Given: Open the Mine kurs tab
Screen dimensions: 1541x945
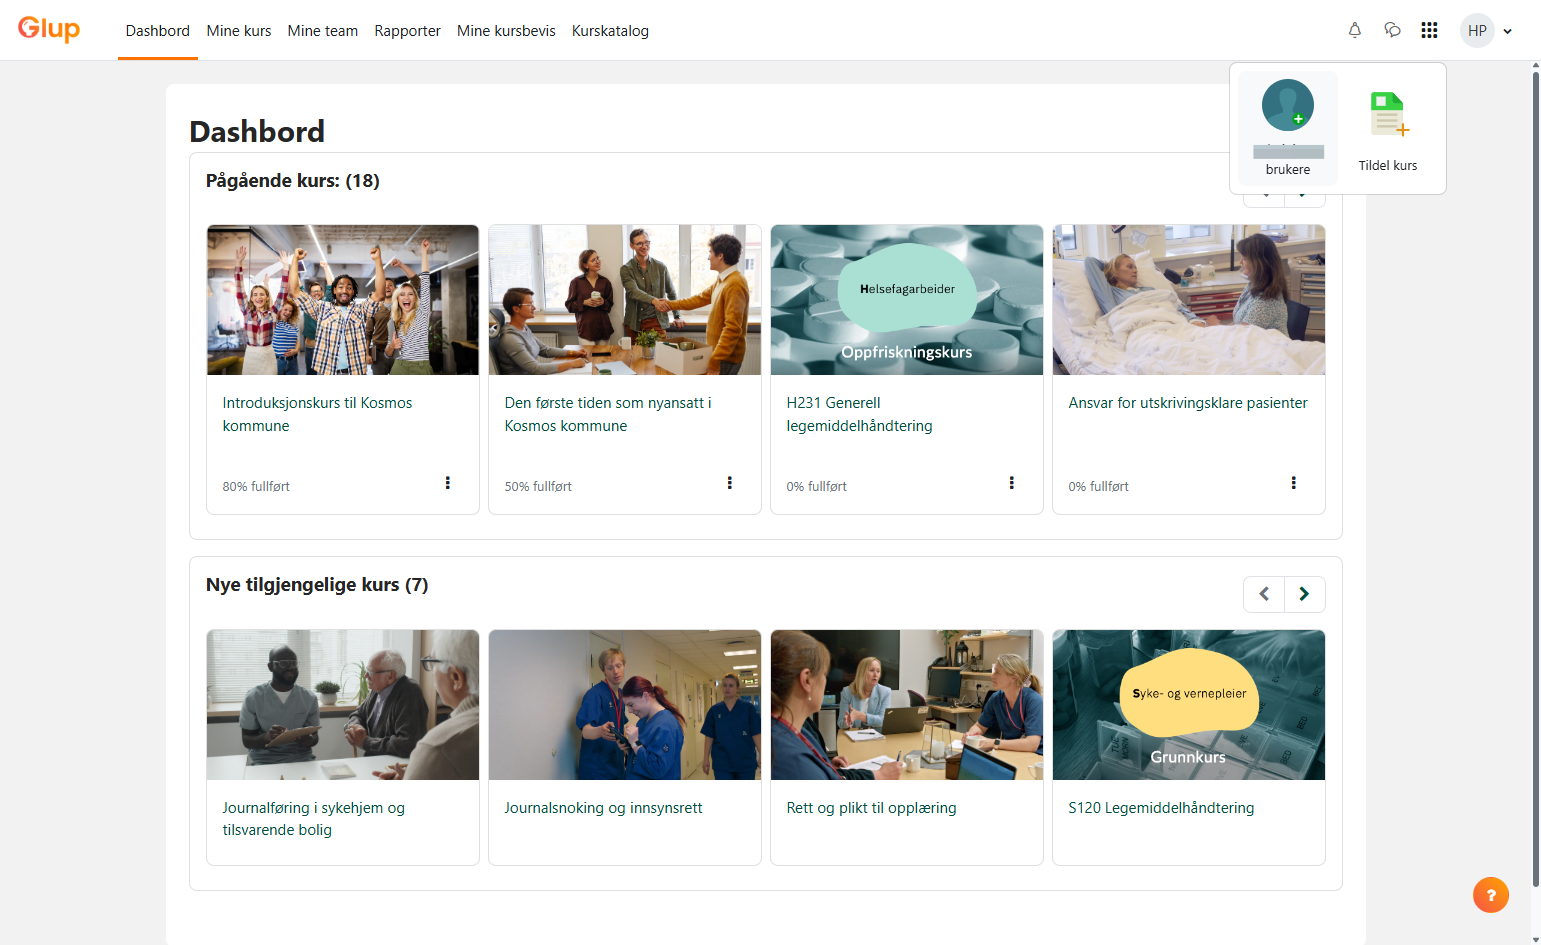Looking at the screenshot, I should (239, 31).
